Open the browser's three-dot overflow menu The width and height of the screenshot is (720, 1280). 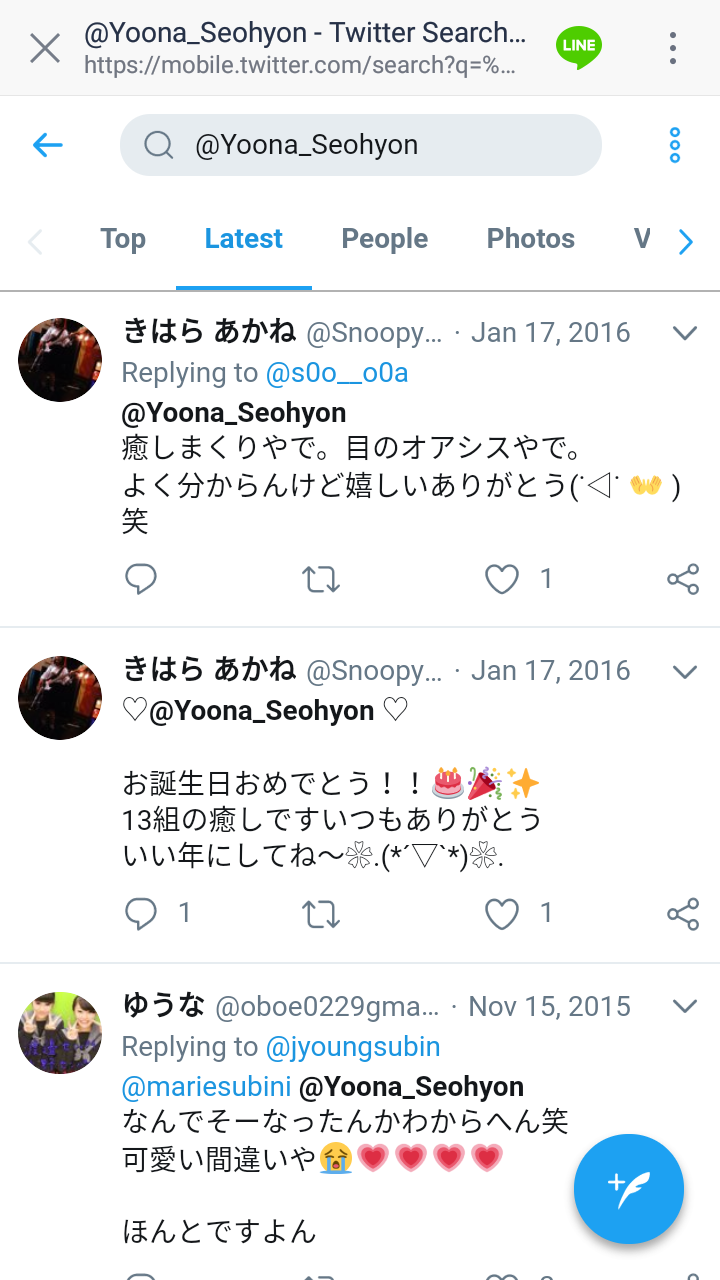click(x=673, y=48)
